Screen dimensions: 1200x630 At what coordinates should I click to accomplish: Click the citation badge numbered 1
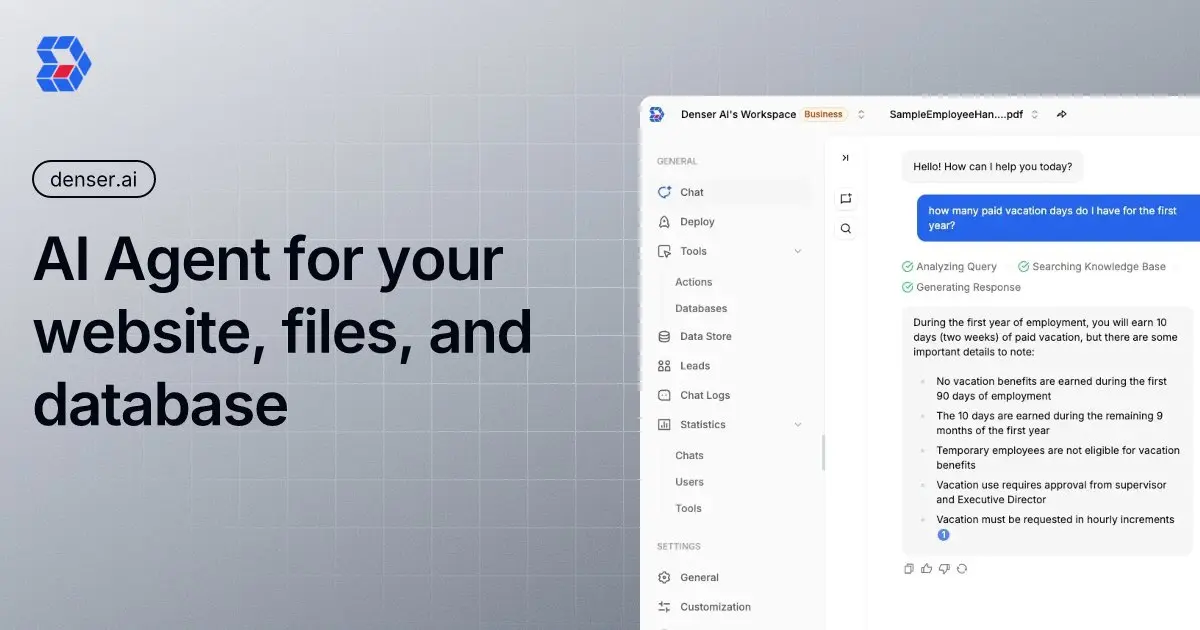tap(943, 534)
